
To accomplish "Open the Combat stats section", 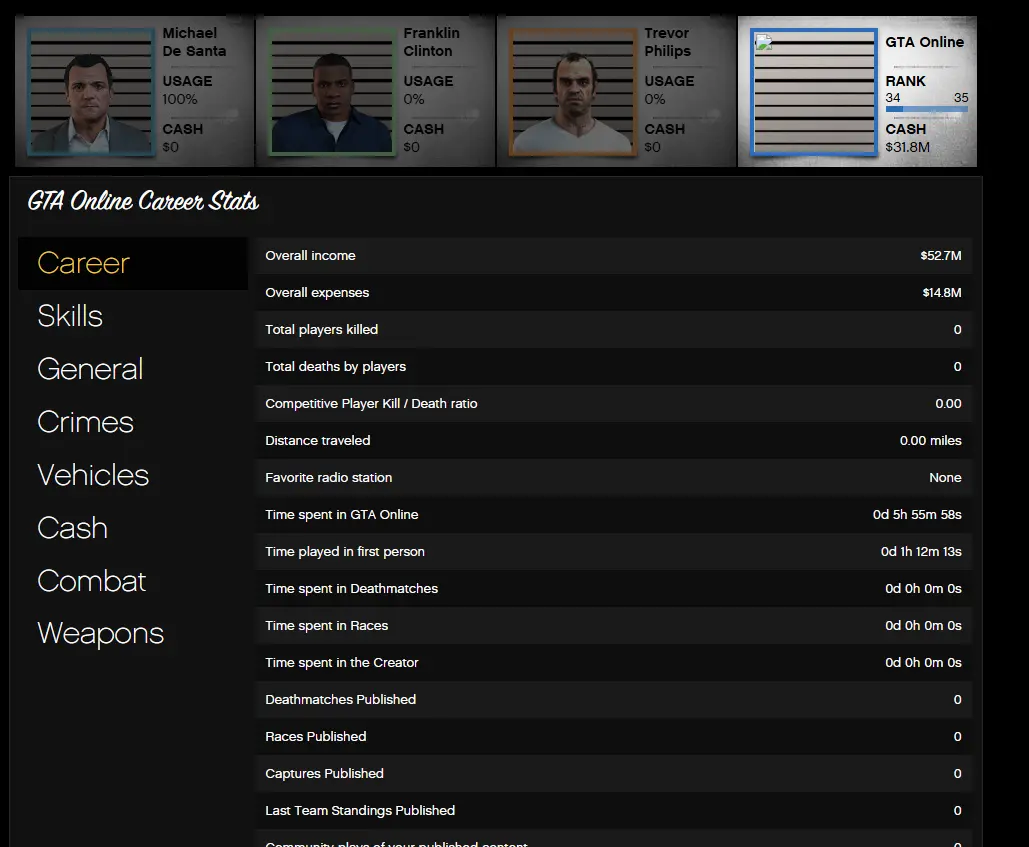I will pyautogui.click(x=92, y=581).
